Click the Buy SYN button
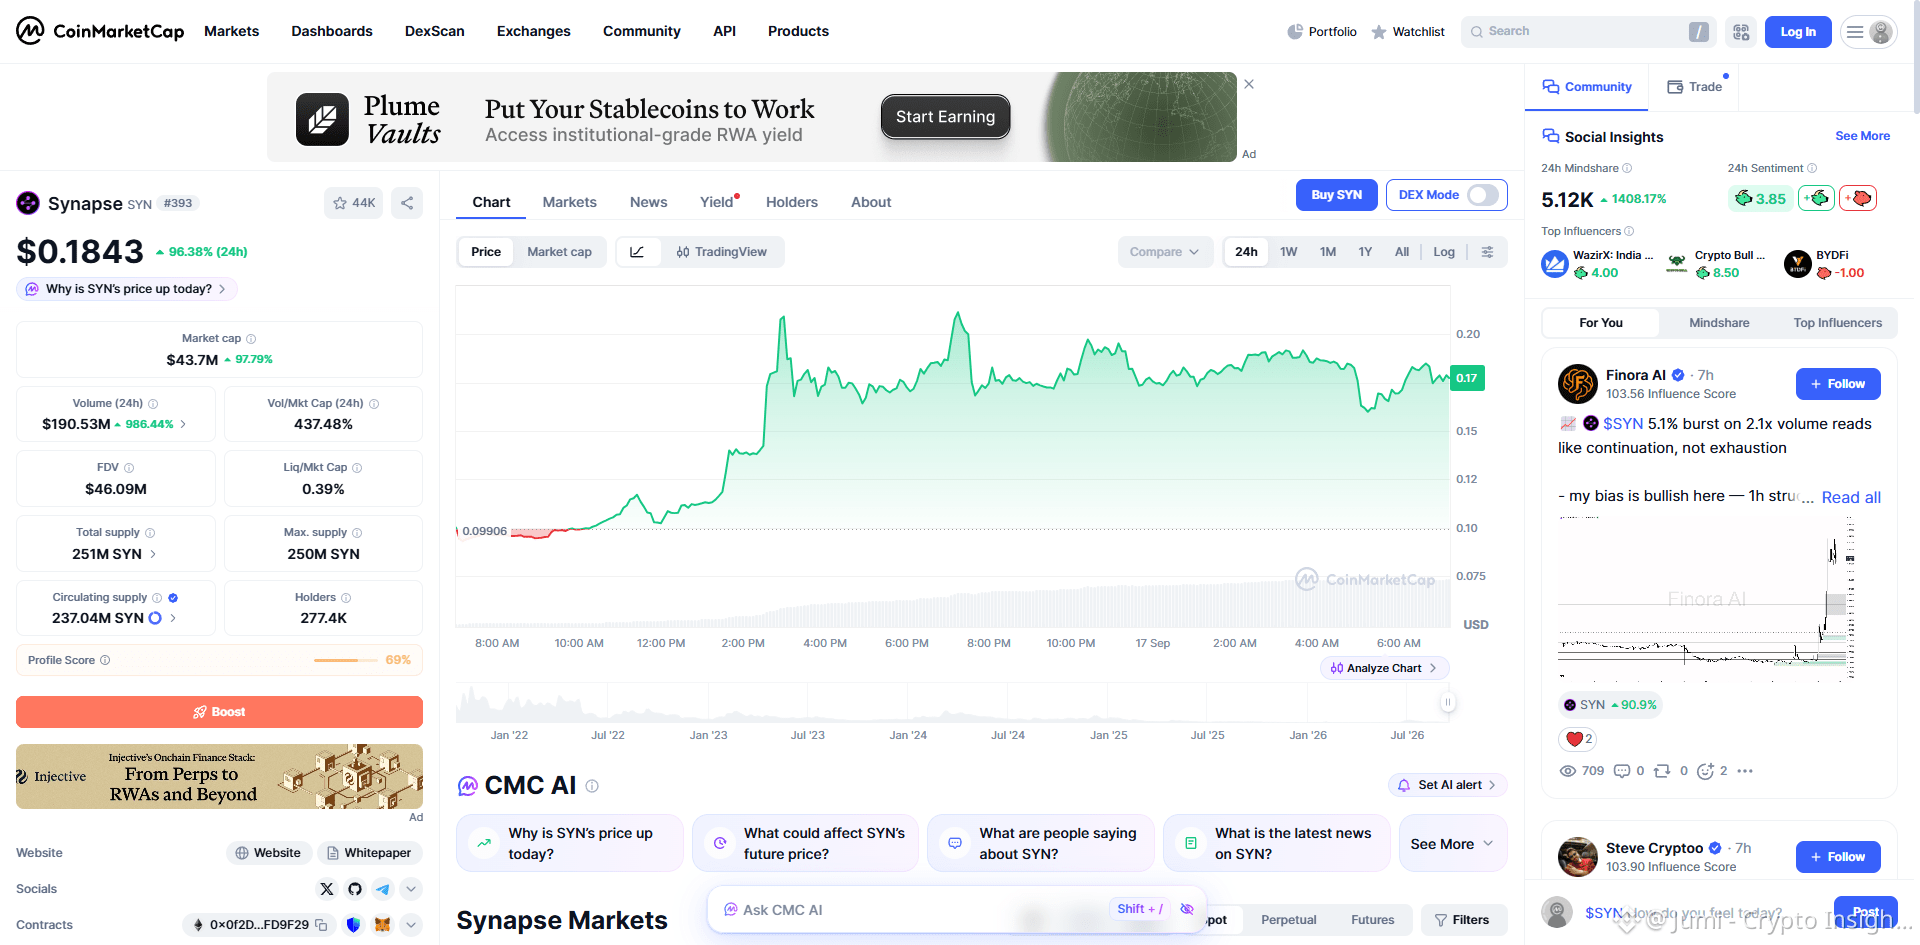This screenshot has height=945, width=1920. point(1337,195)
